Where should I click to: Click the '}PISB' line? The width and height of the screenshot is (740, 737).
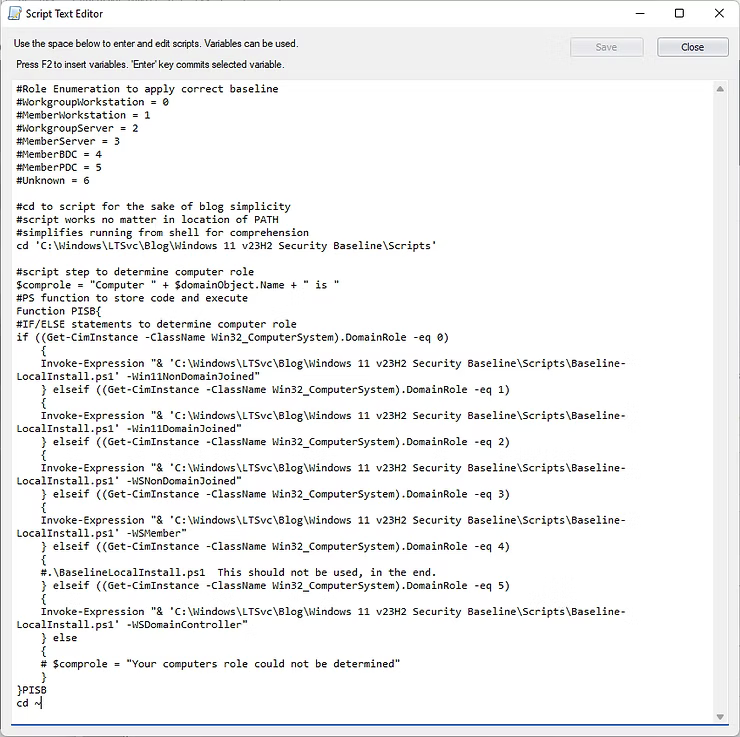coord(32,690)
